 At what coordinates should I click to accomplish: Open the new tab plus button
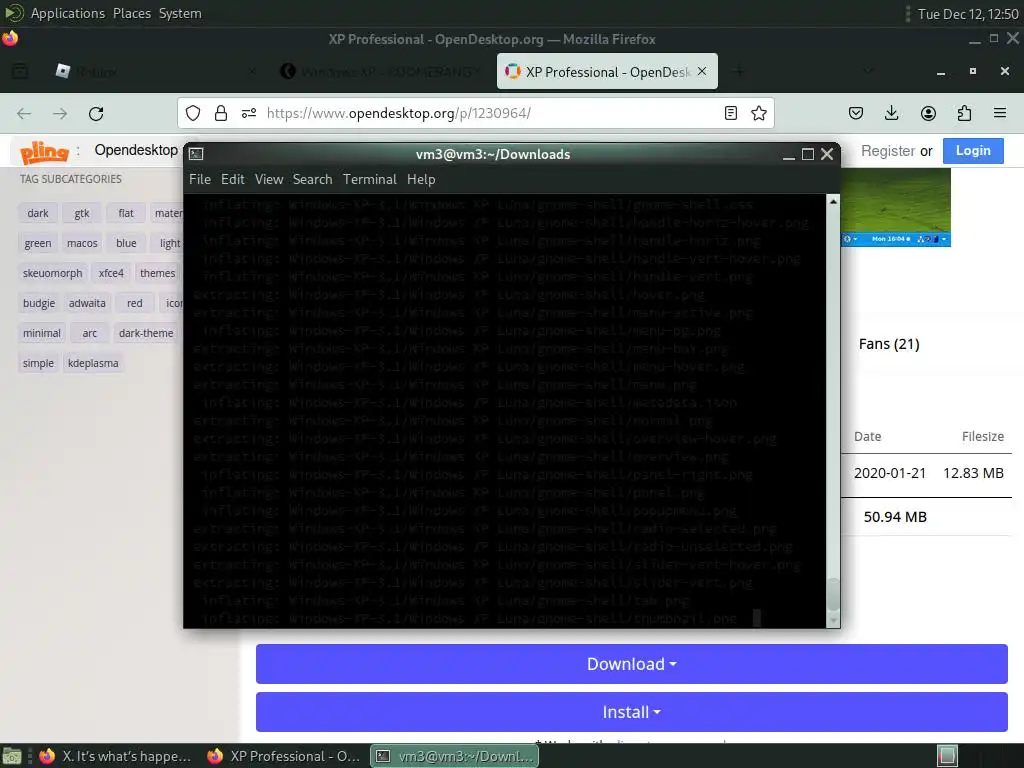click(x=739, y=71)
